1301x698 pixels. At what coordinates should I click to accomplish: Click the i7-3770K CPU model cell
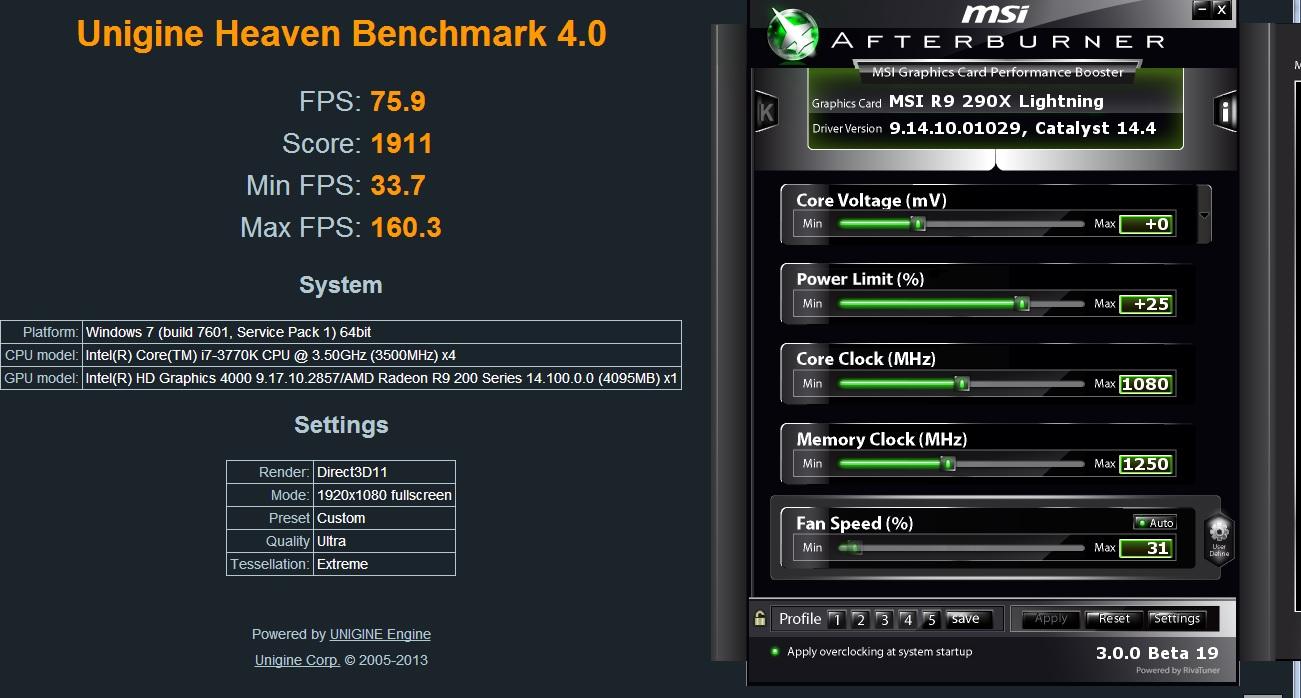(382, 355)
